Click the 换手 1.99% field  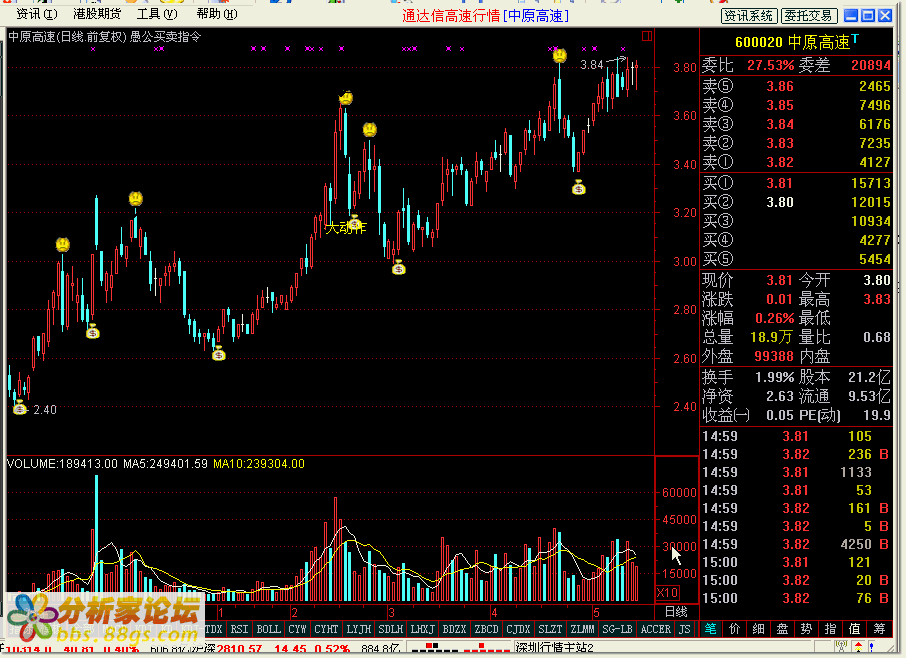click(748, 377)
